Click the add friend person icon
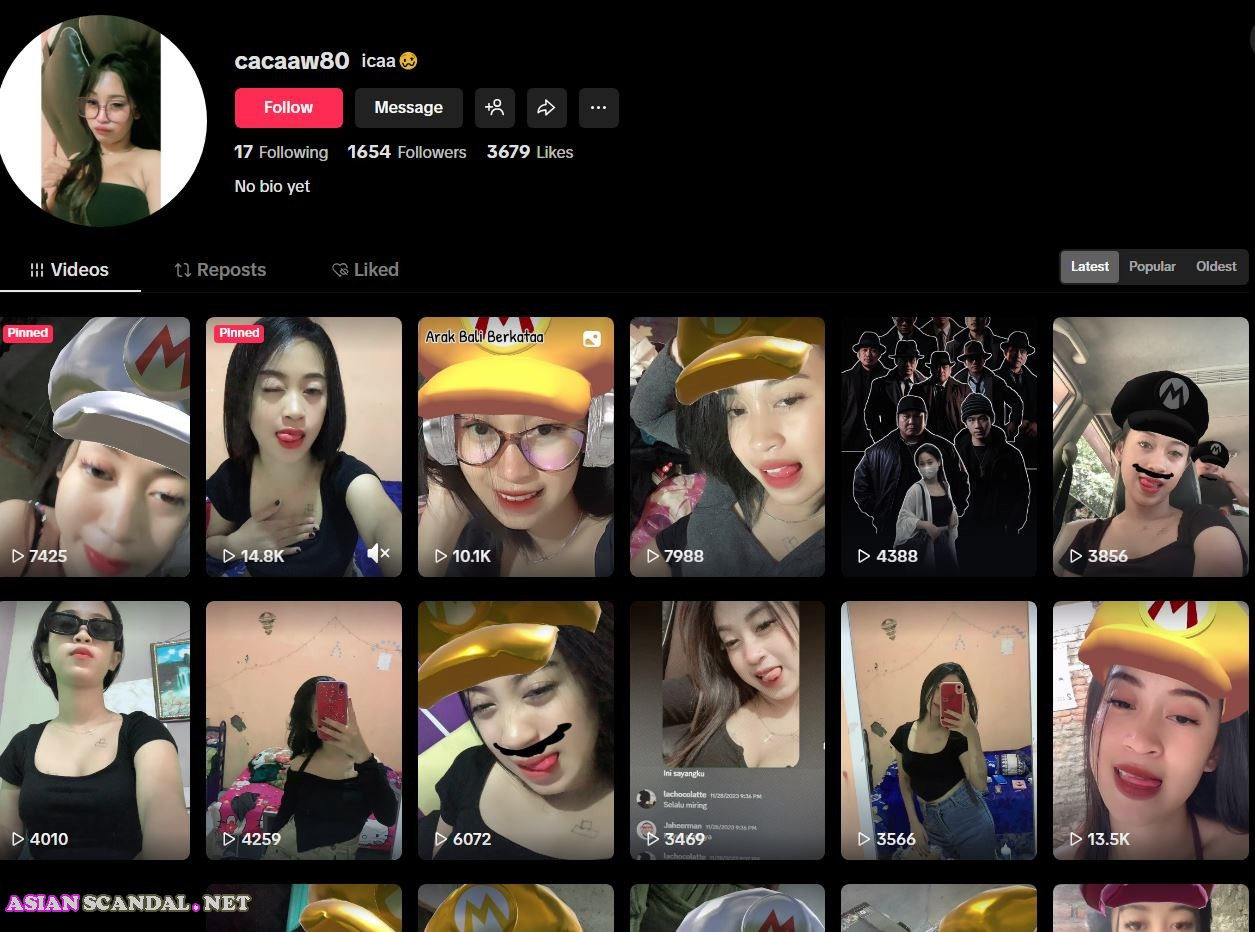Screen dimensions: 1255x932 495,108
